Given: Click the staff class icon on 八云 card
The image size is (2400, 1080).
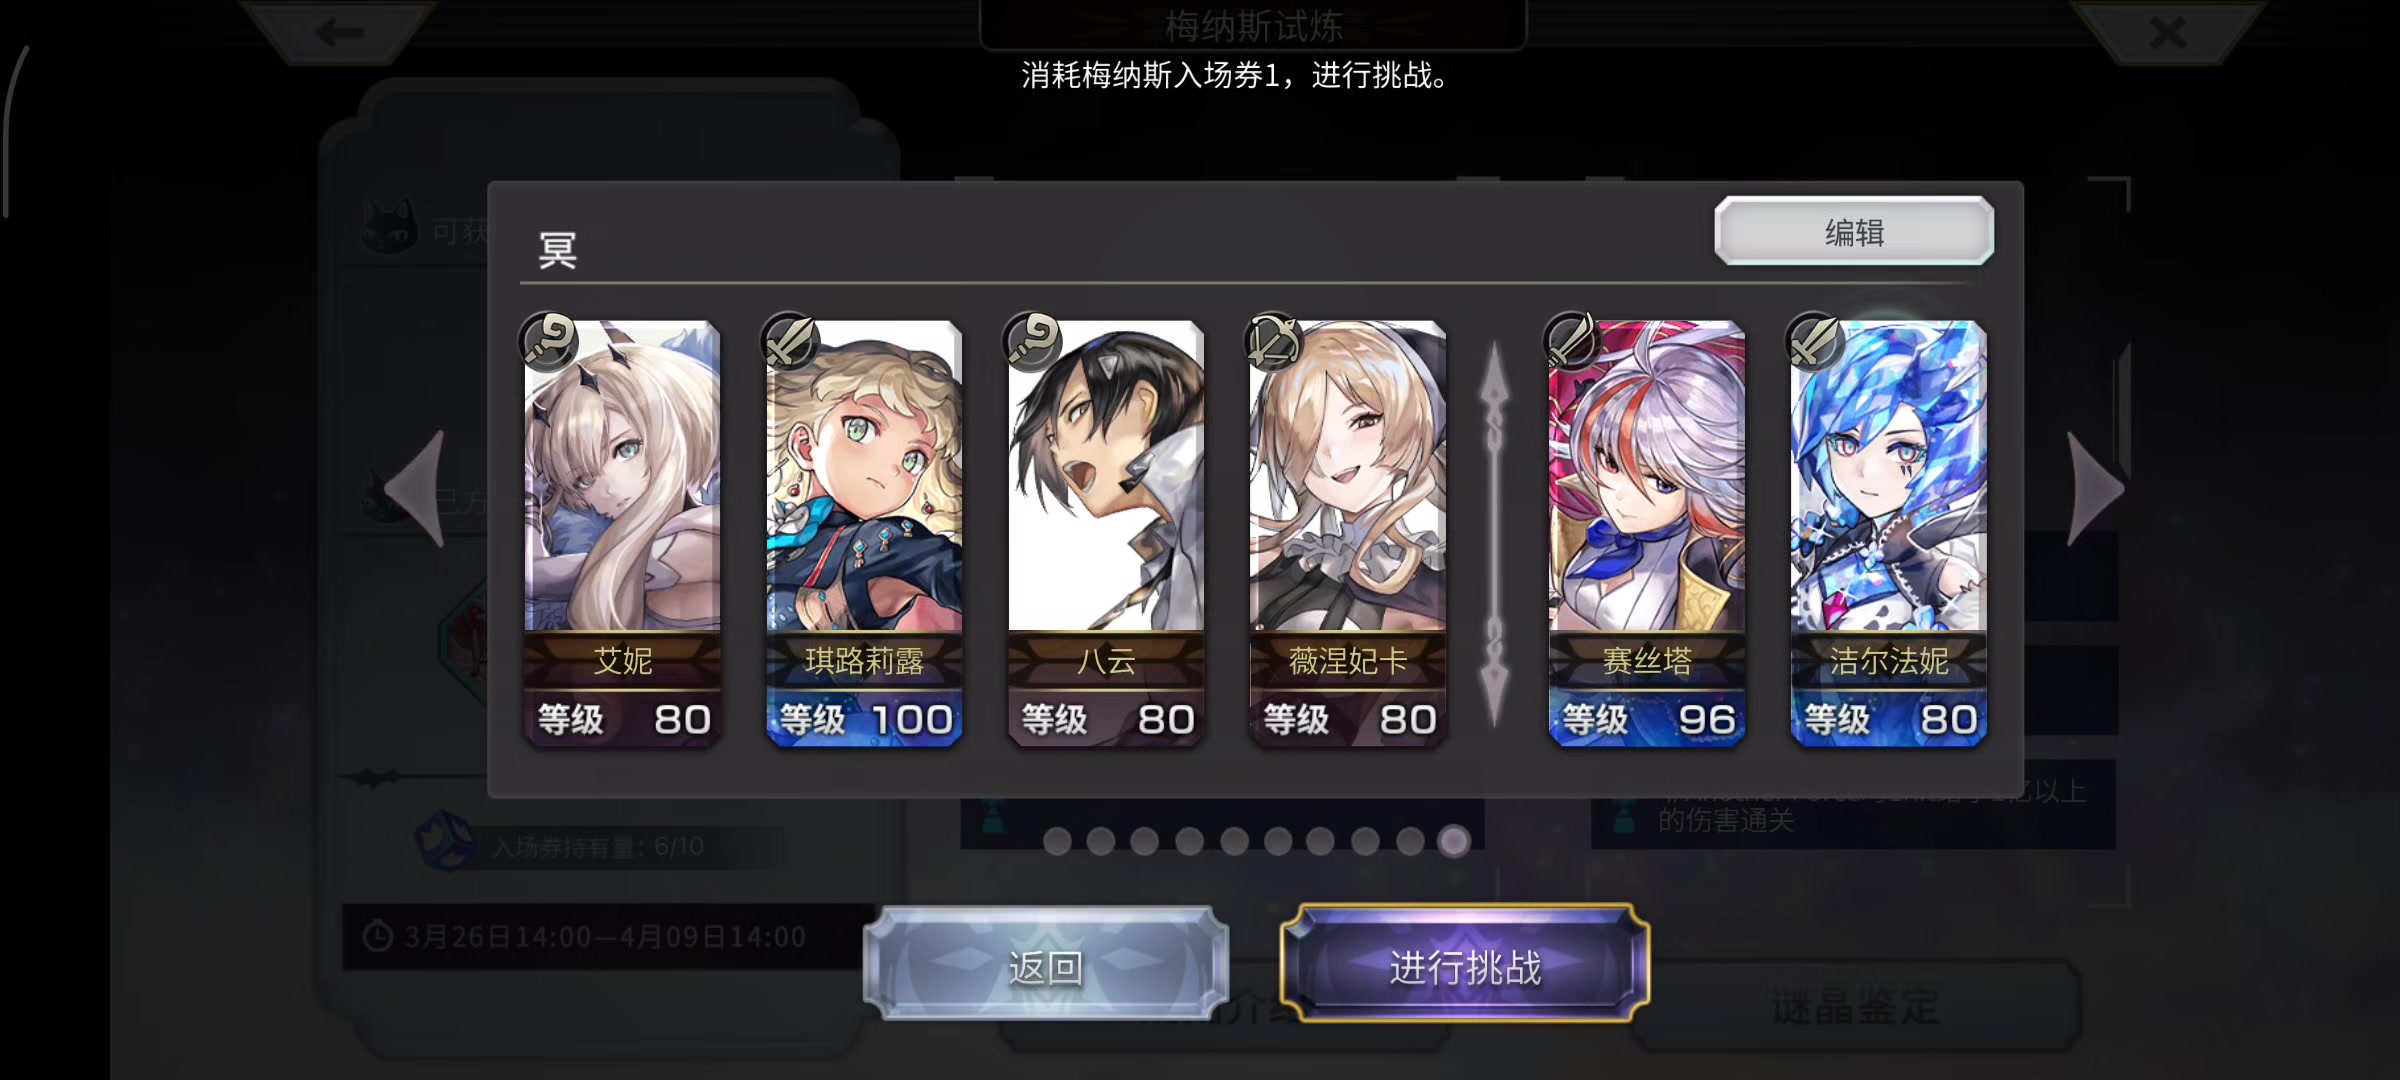Looking at the screenshot, I should (1032, 341).
